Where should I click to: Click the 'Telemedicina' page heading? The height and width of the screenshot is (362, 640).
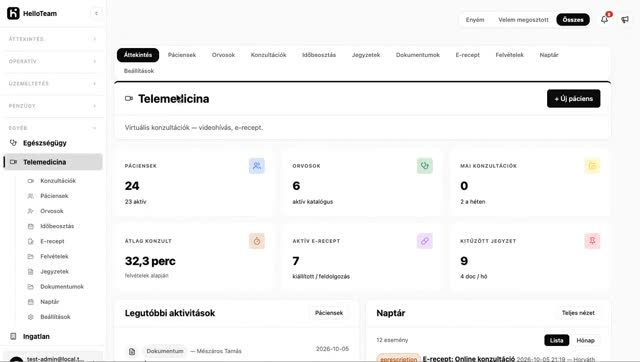173,98
